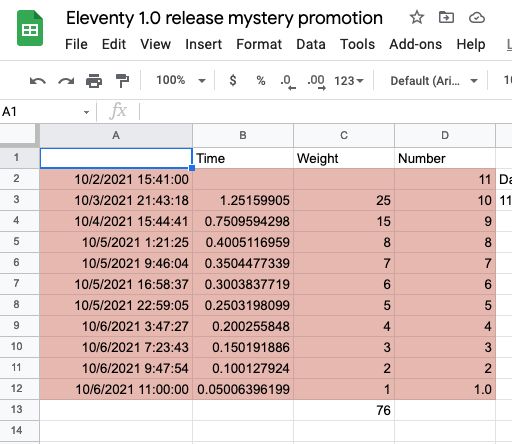
Task: Expand the Default (Ari... font dropdown
Action: pyautogui.click(x=434, y=81)
